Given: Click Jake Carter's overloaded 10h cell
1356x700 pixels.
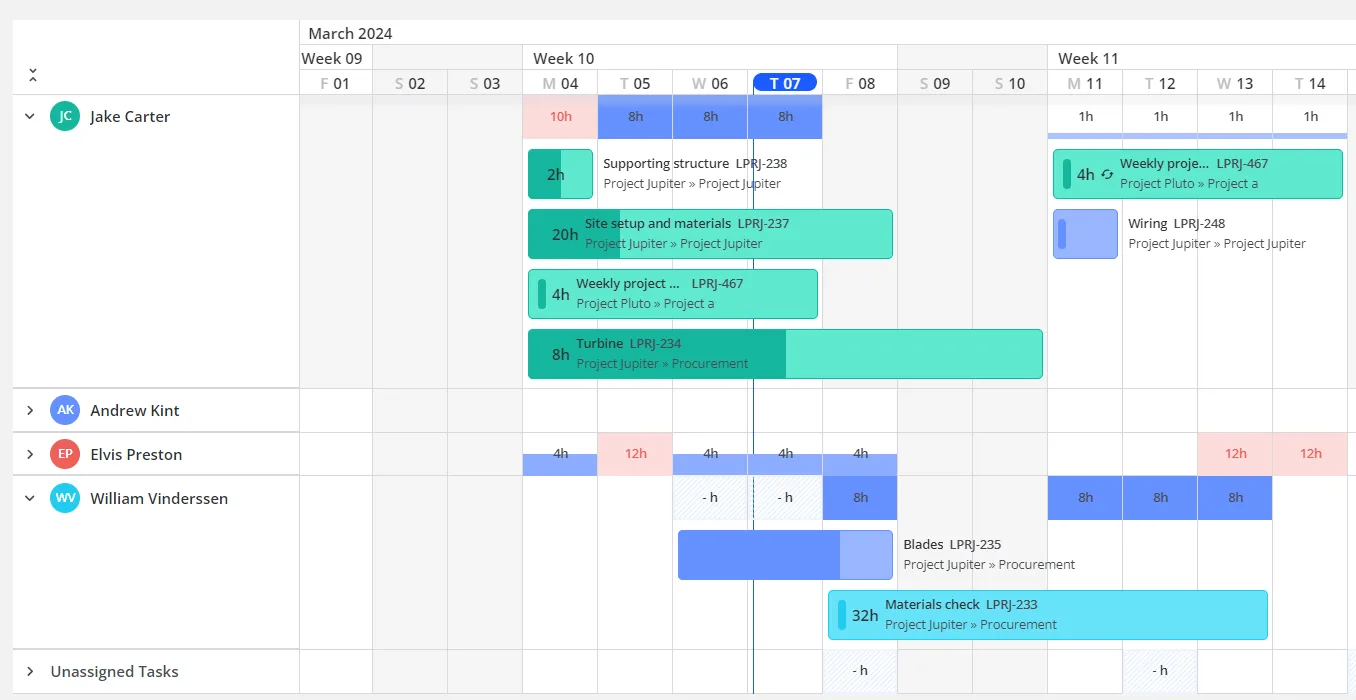Looking at the screenshot, I should [560, 117].
